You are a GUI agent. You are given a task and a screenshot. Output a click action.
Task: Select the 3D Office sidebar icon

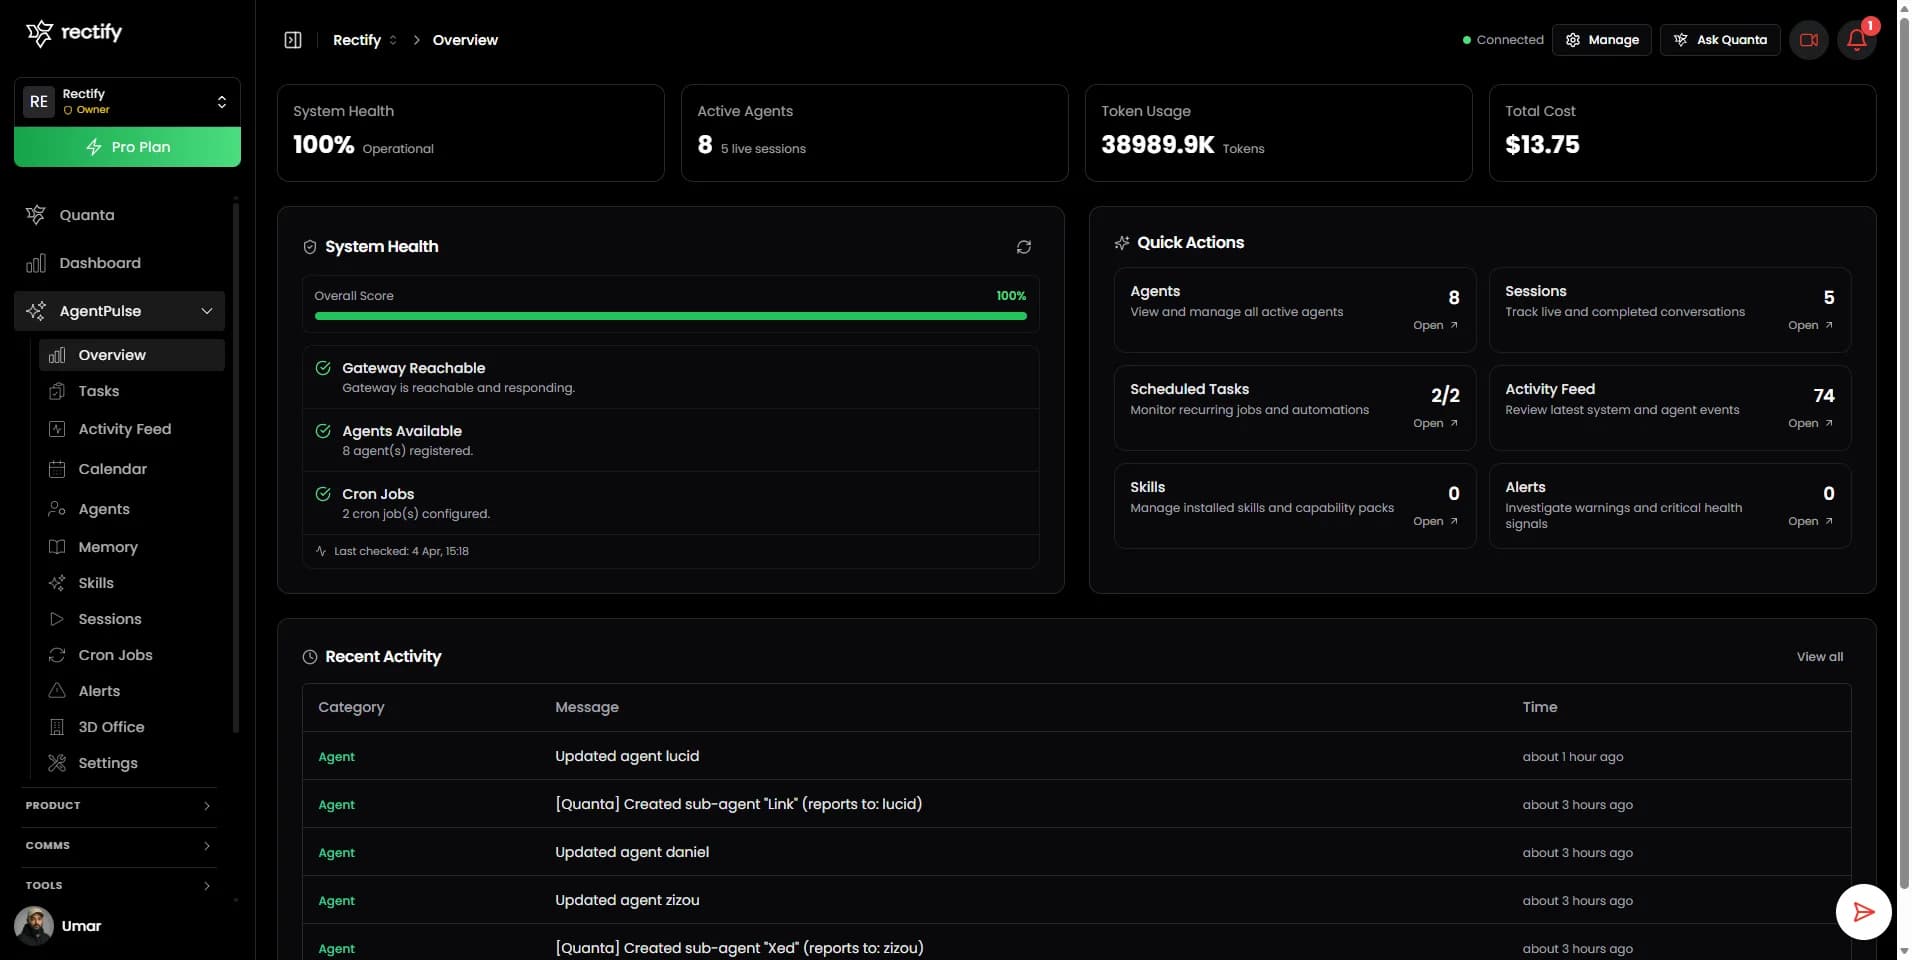click(56, 727)
